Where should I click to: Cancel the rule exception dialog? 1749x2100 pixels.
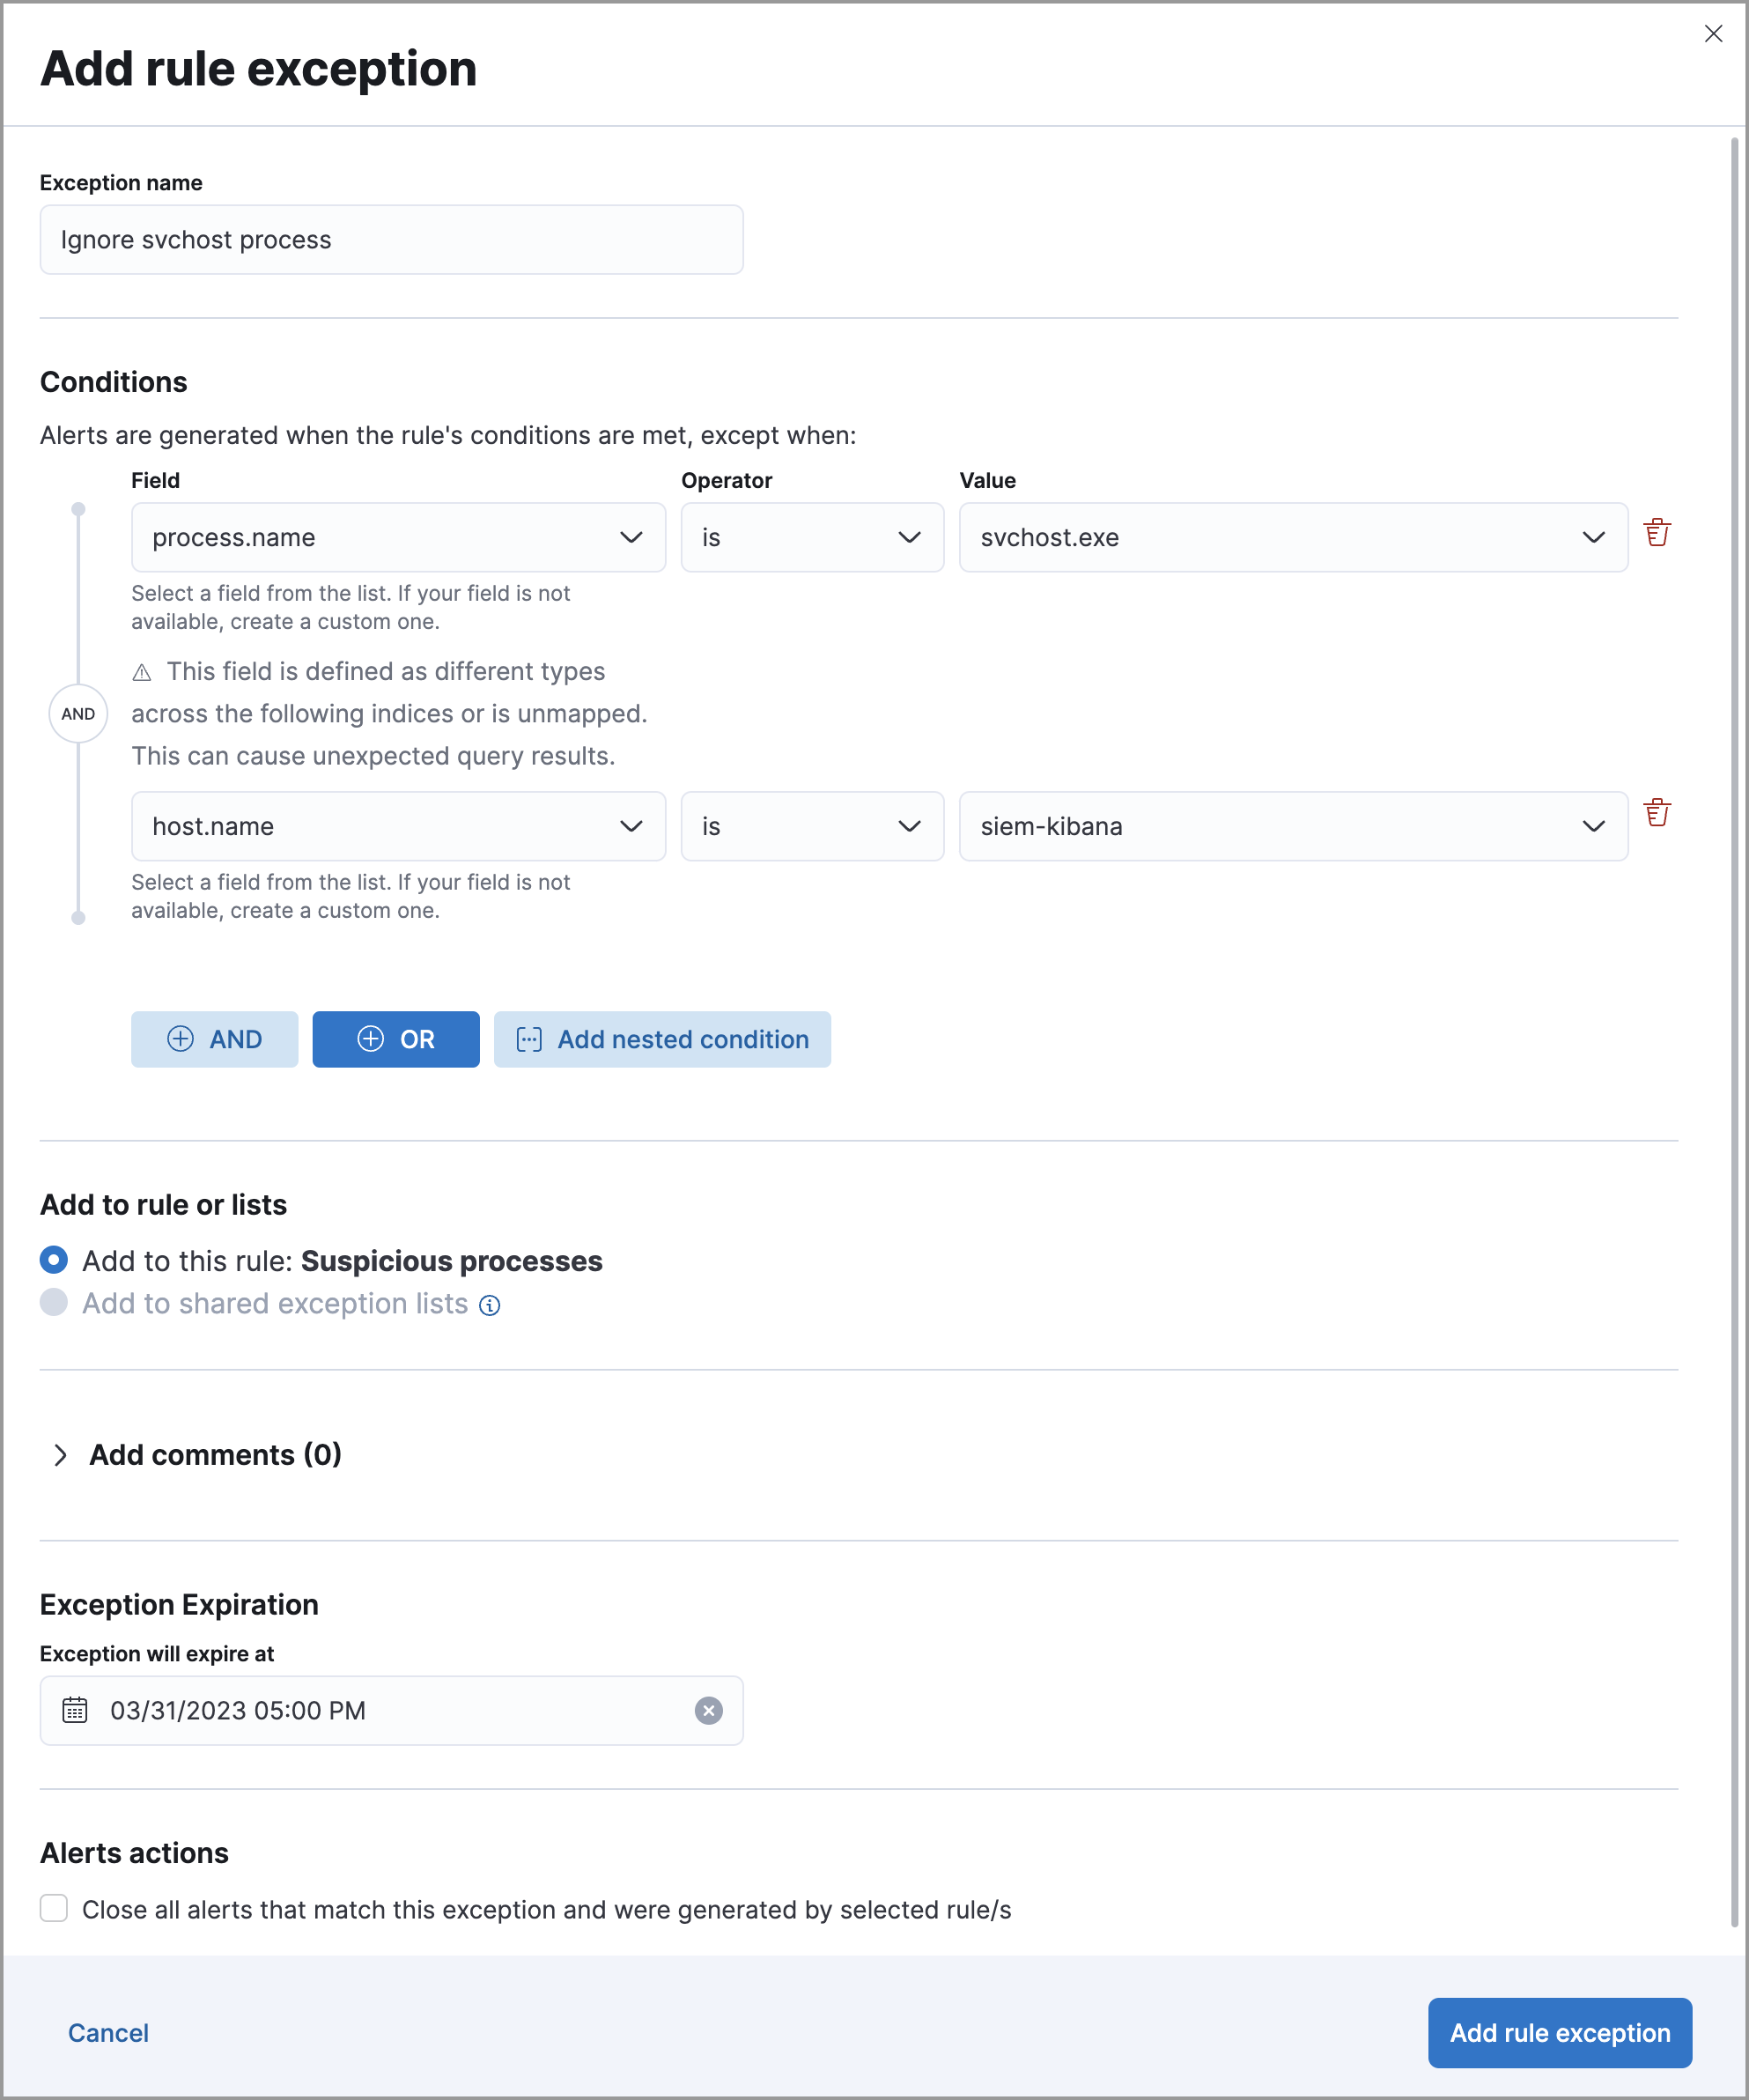click(x=107, y=2032)
